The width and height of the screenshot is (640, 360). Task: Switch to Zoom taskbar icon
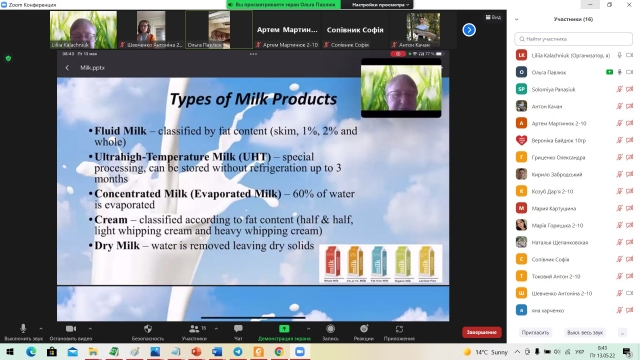point(300,351)
